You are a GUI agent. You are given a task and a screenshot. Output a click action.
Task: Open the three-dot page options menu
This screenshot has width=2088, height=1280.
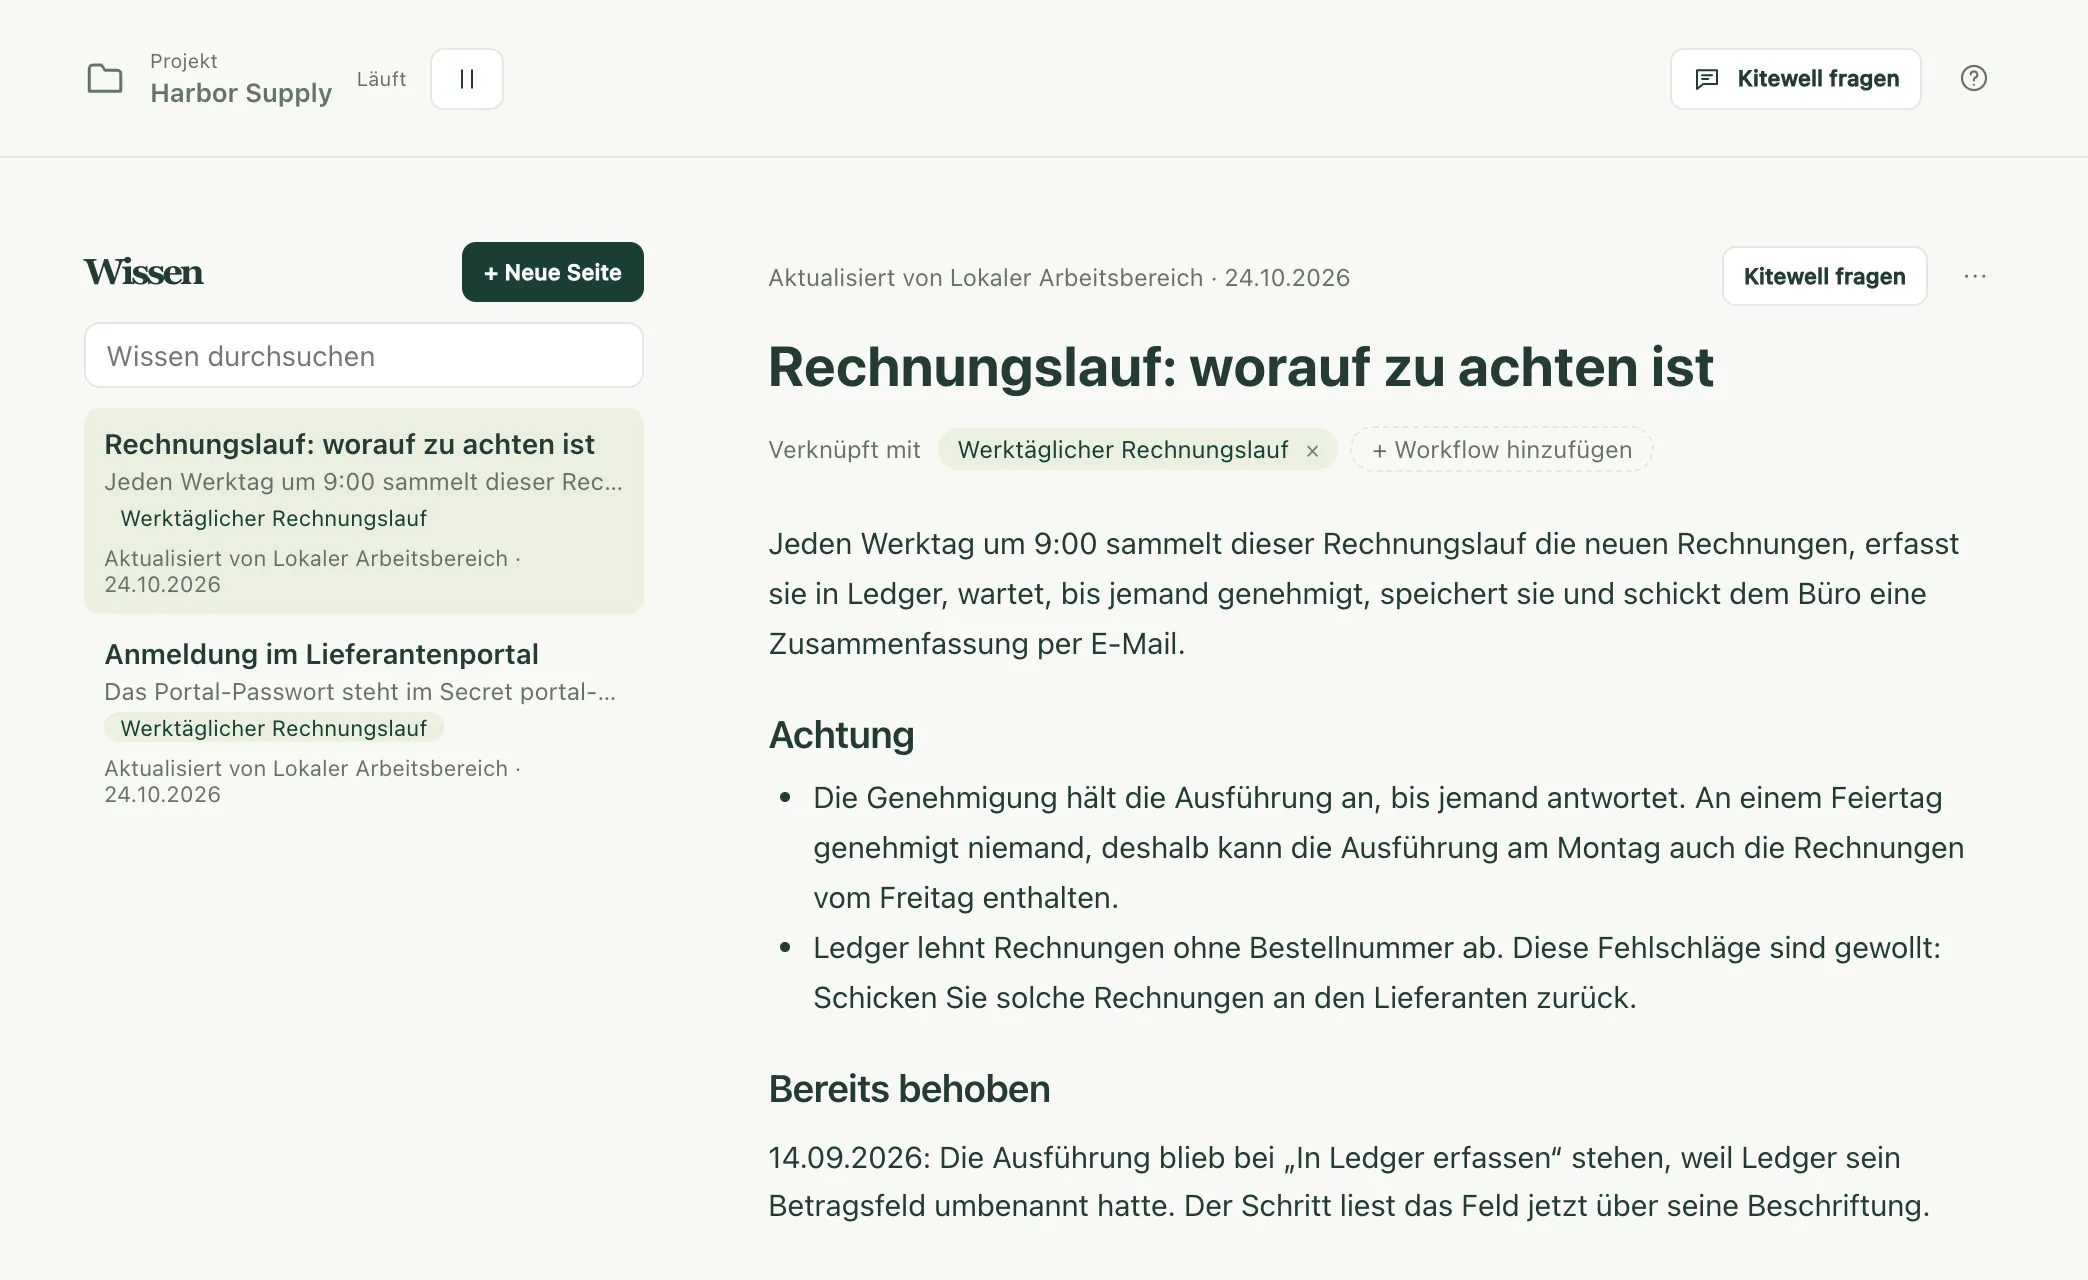pos(1975,276)
